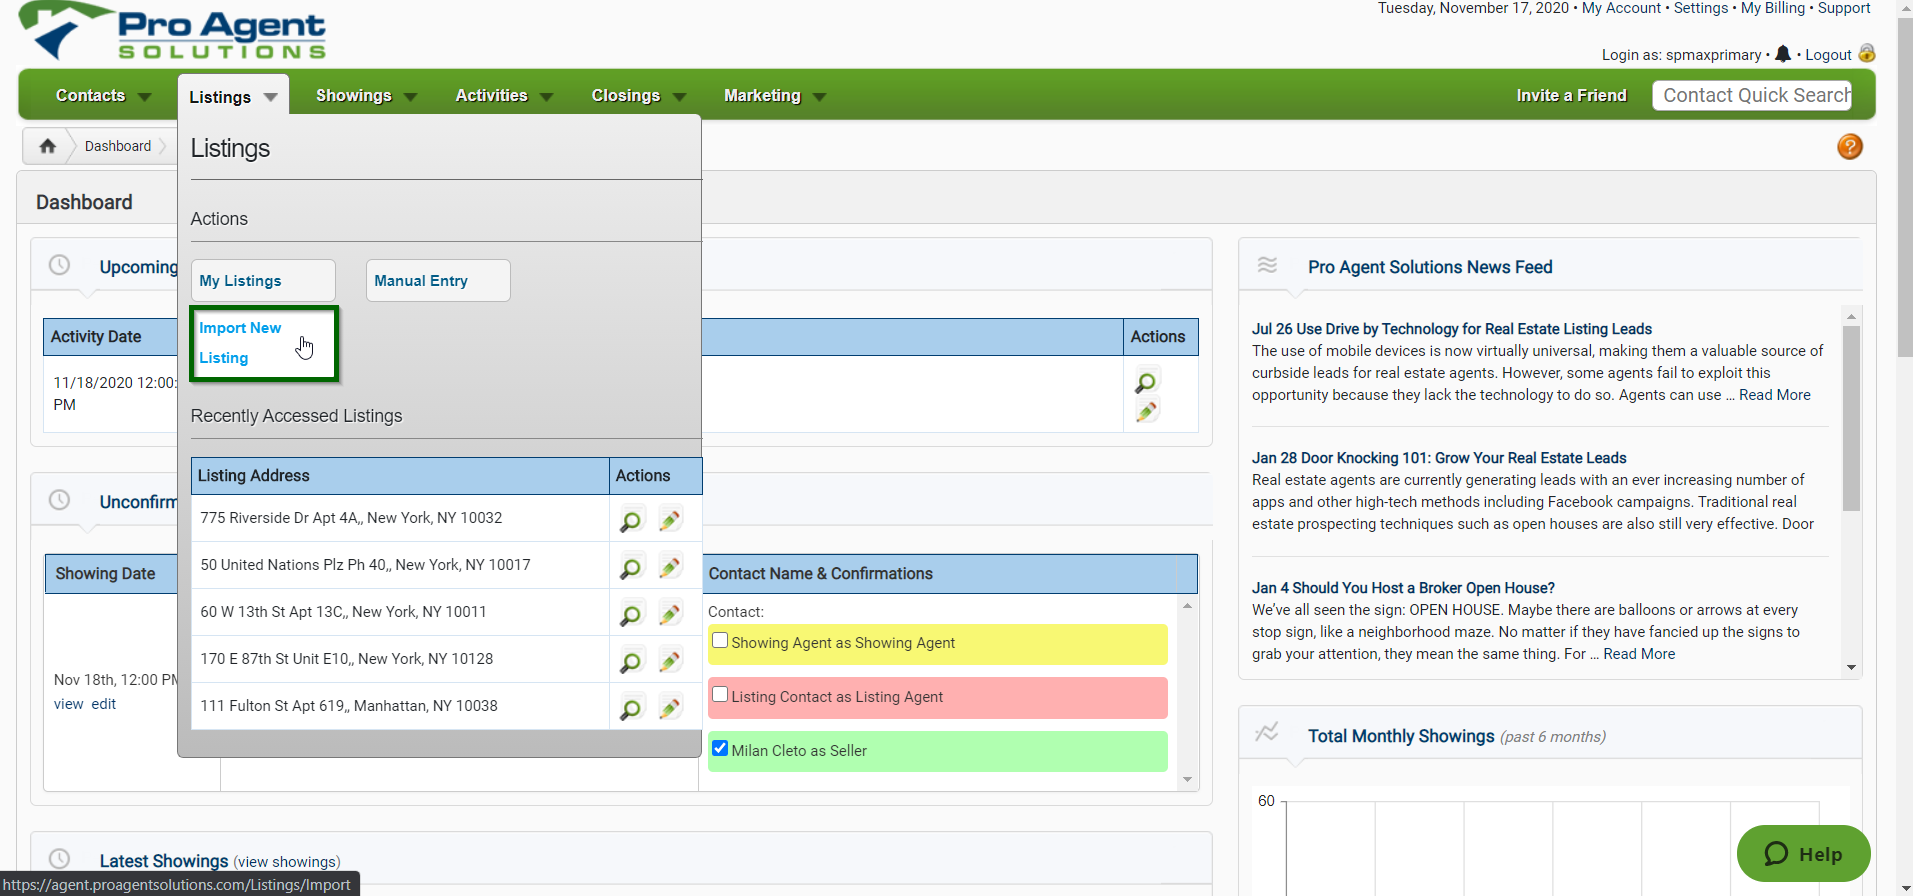The width and height of the screenshot is (1913, 896).
Task: Edit listing 111 Fulton St pencil icon
Action: (670, 708)
